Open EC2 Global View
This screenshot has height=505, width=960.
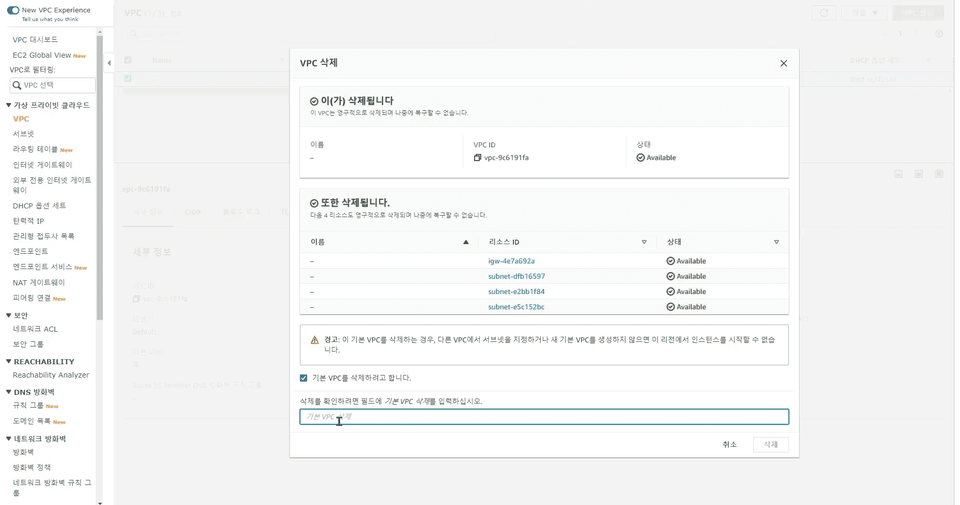[42, 55]
